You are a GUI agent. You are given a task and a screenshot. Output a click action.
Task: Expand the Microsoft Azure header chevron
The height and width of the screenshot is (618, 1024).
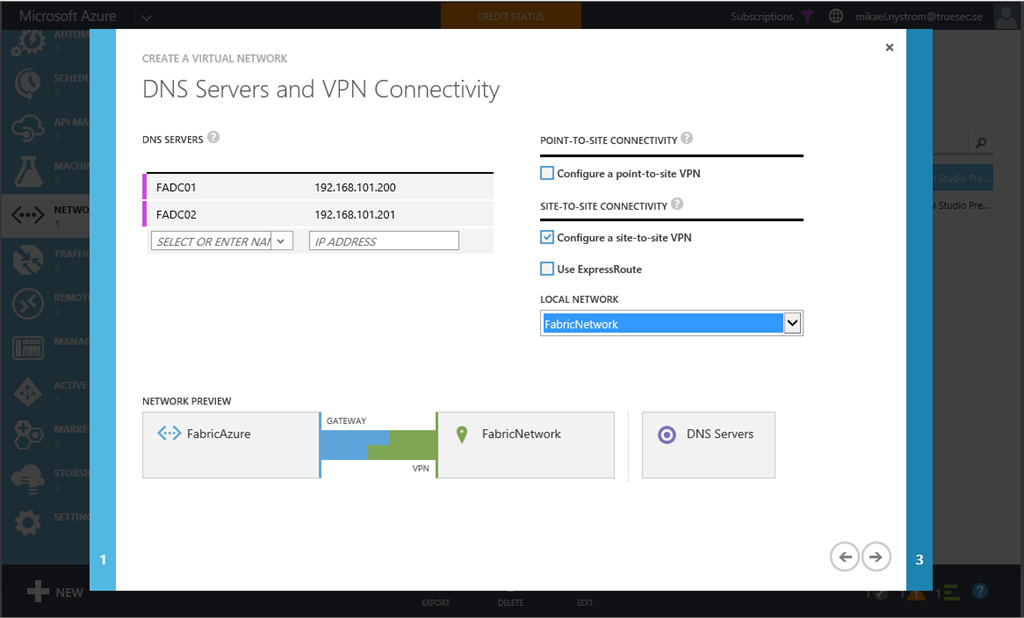[147, 16]
